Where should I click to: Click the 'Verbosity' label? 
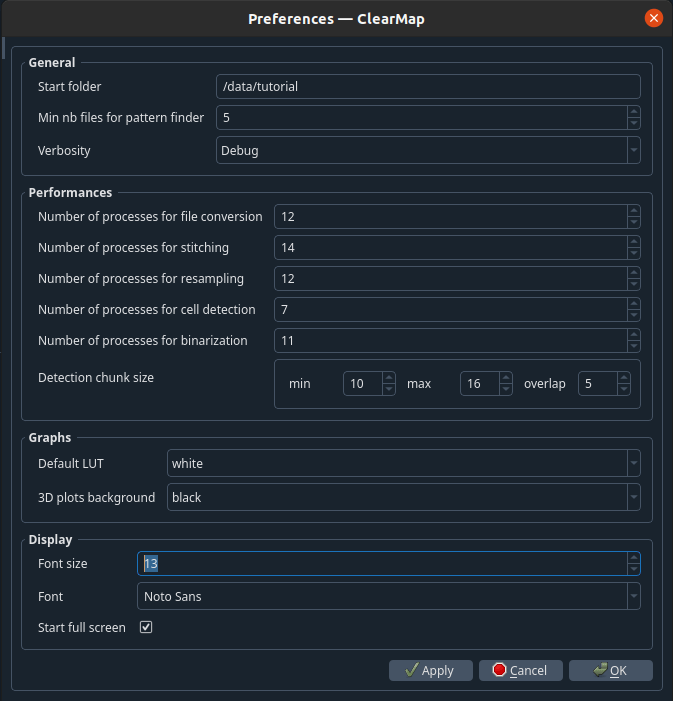tap(64, 151)
